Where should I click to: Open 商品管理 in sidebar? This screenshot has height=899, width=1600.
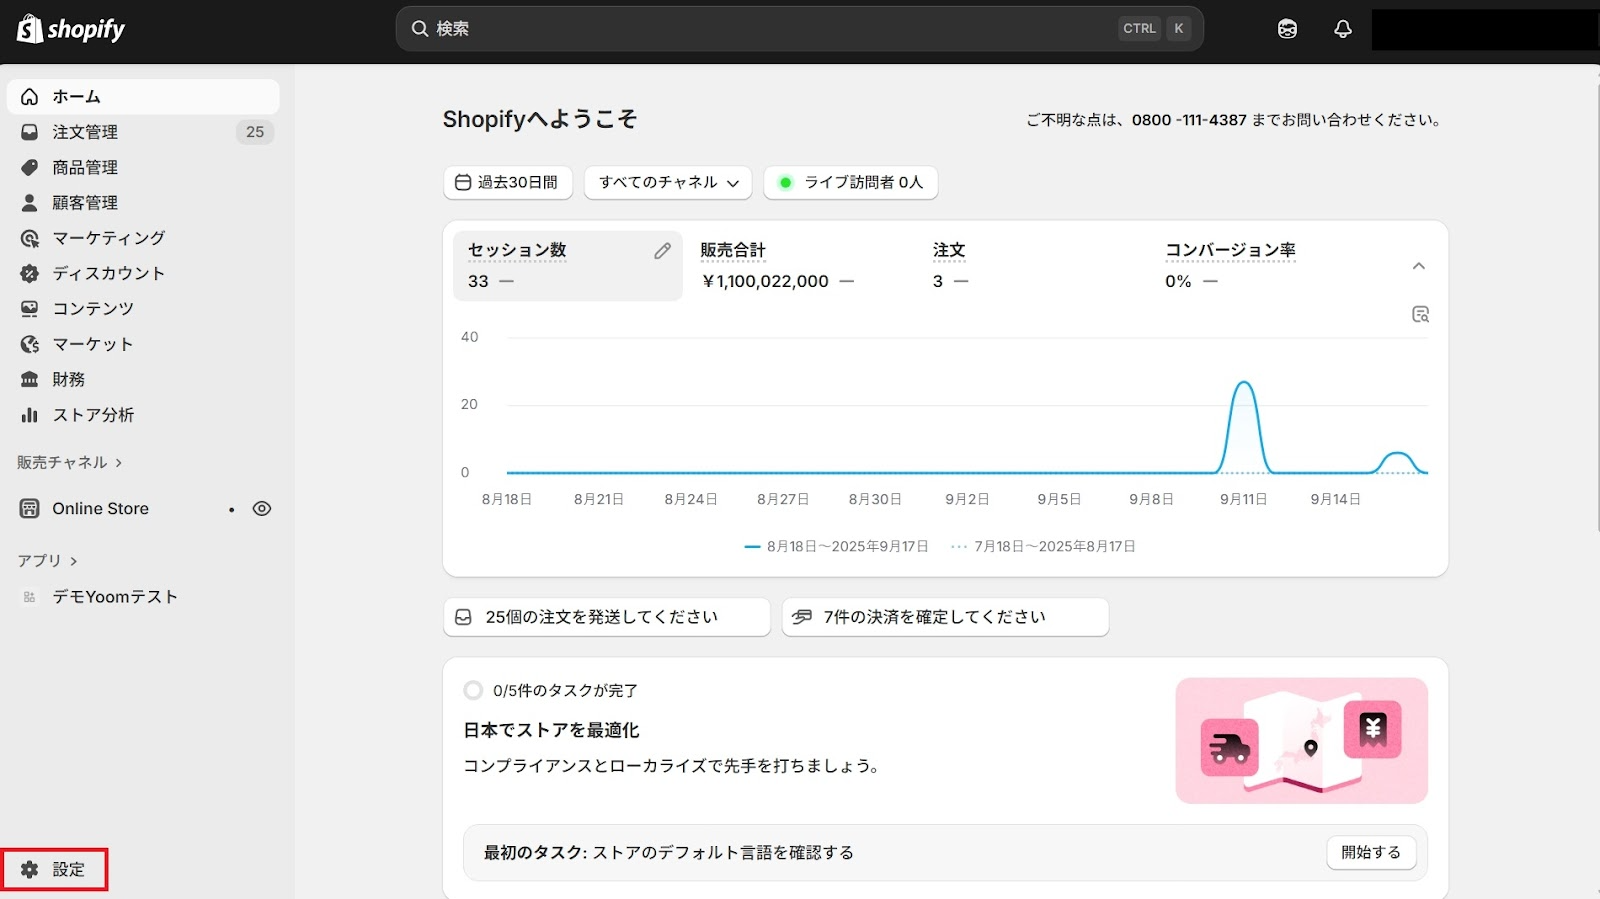pos(143,167)
